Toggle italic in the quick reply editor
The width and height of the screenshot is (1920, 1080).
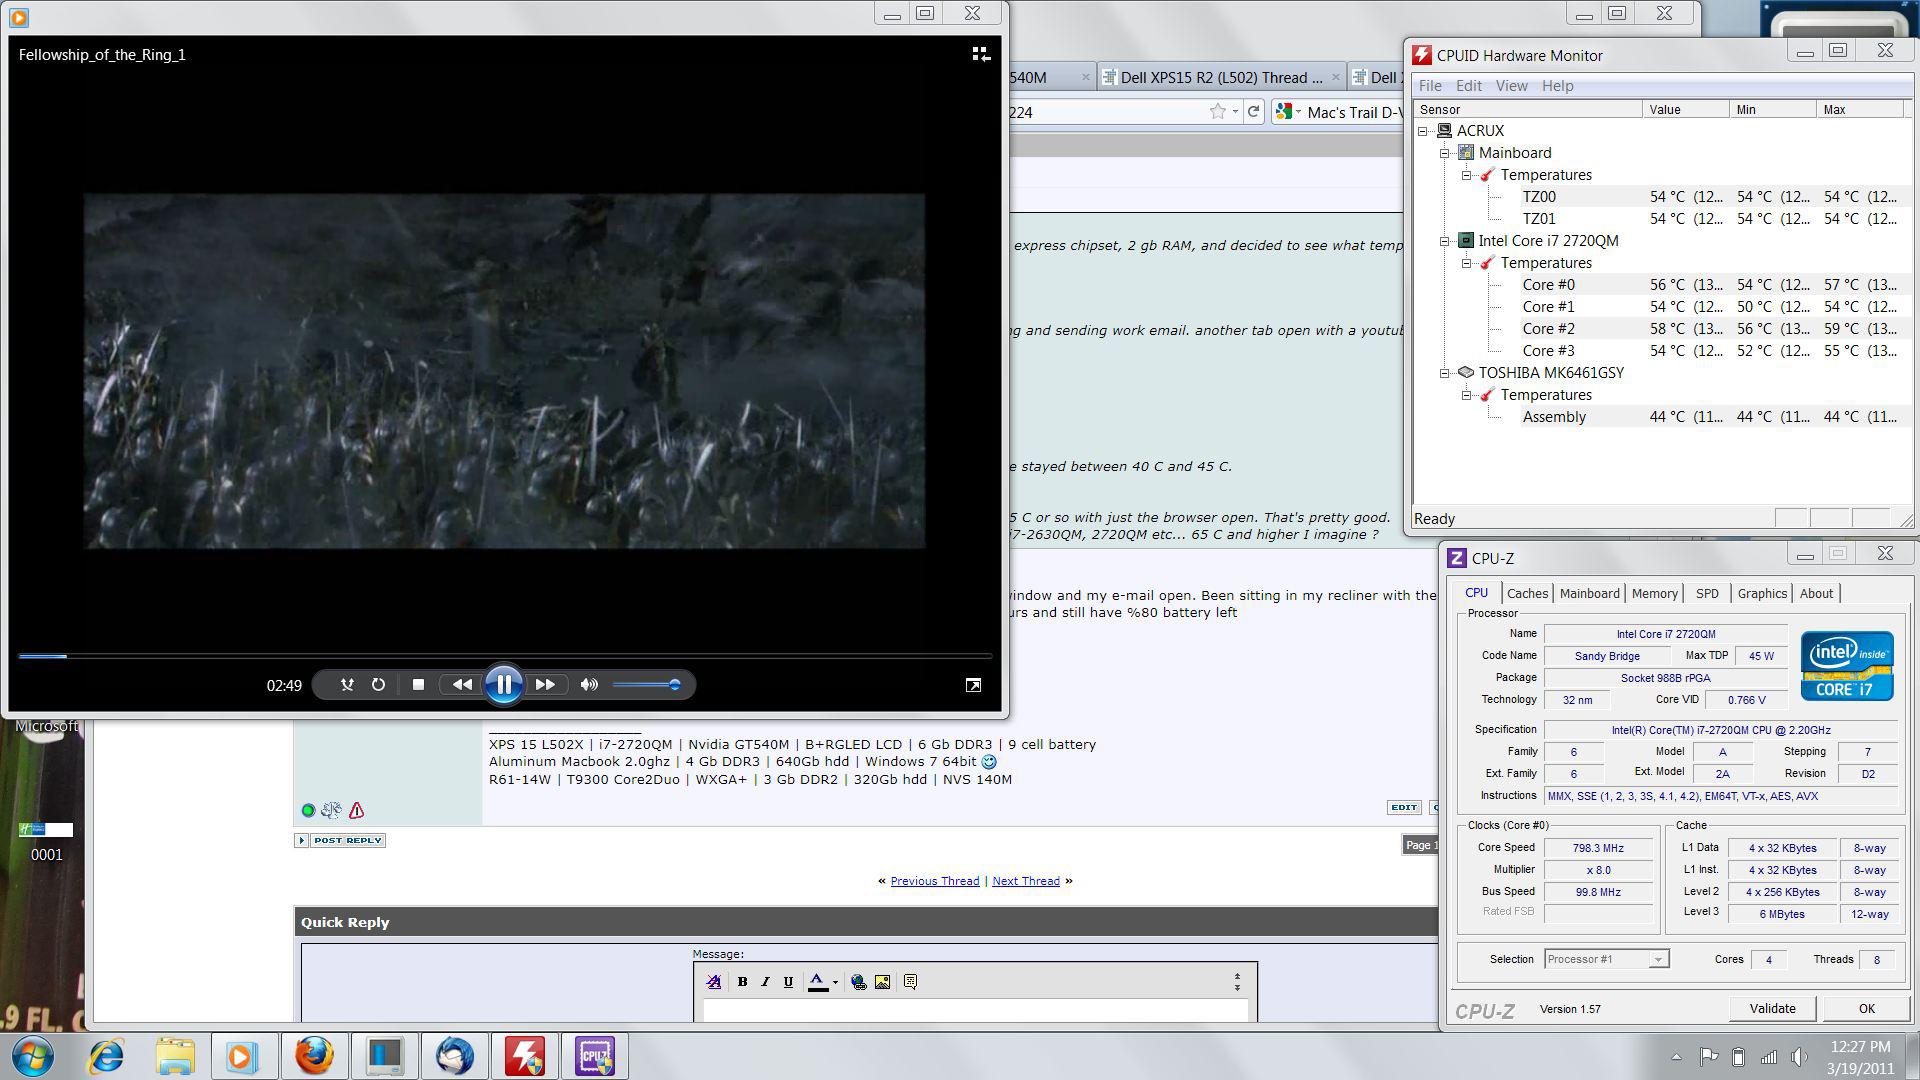[x=765, y=982]
